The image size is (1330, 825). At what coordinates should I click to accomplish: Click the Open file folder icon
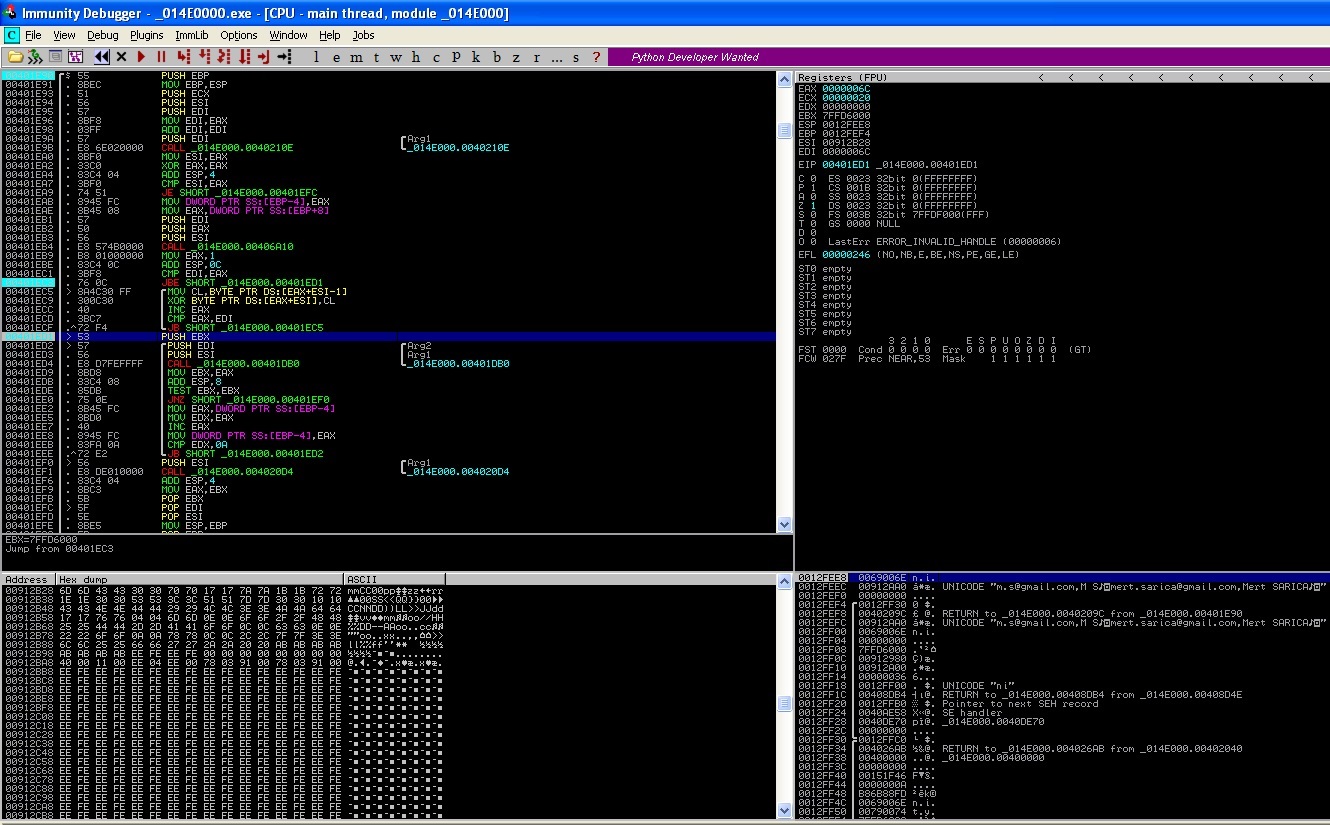point(16,57)
